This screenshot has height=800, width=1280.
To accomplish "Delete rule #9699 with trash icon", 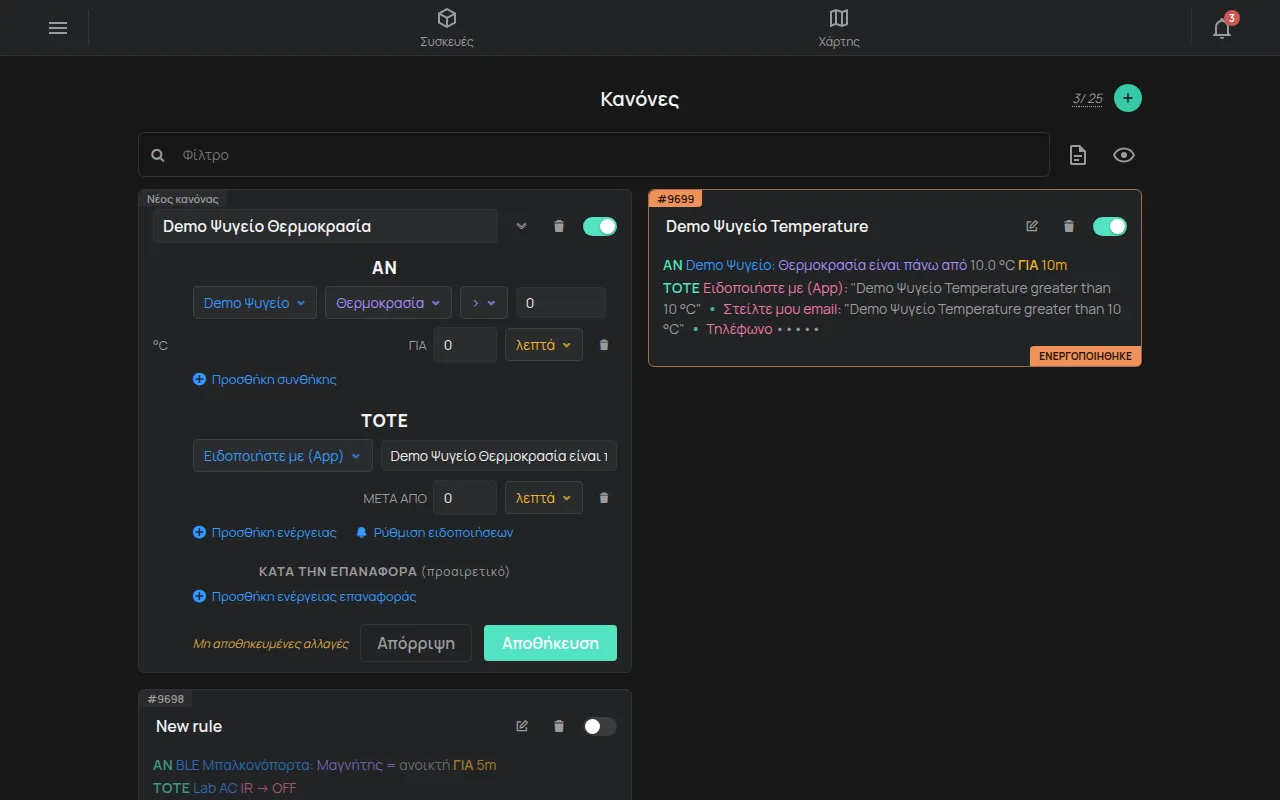I will pos(1069,226).
